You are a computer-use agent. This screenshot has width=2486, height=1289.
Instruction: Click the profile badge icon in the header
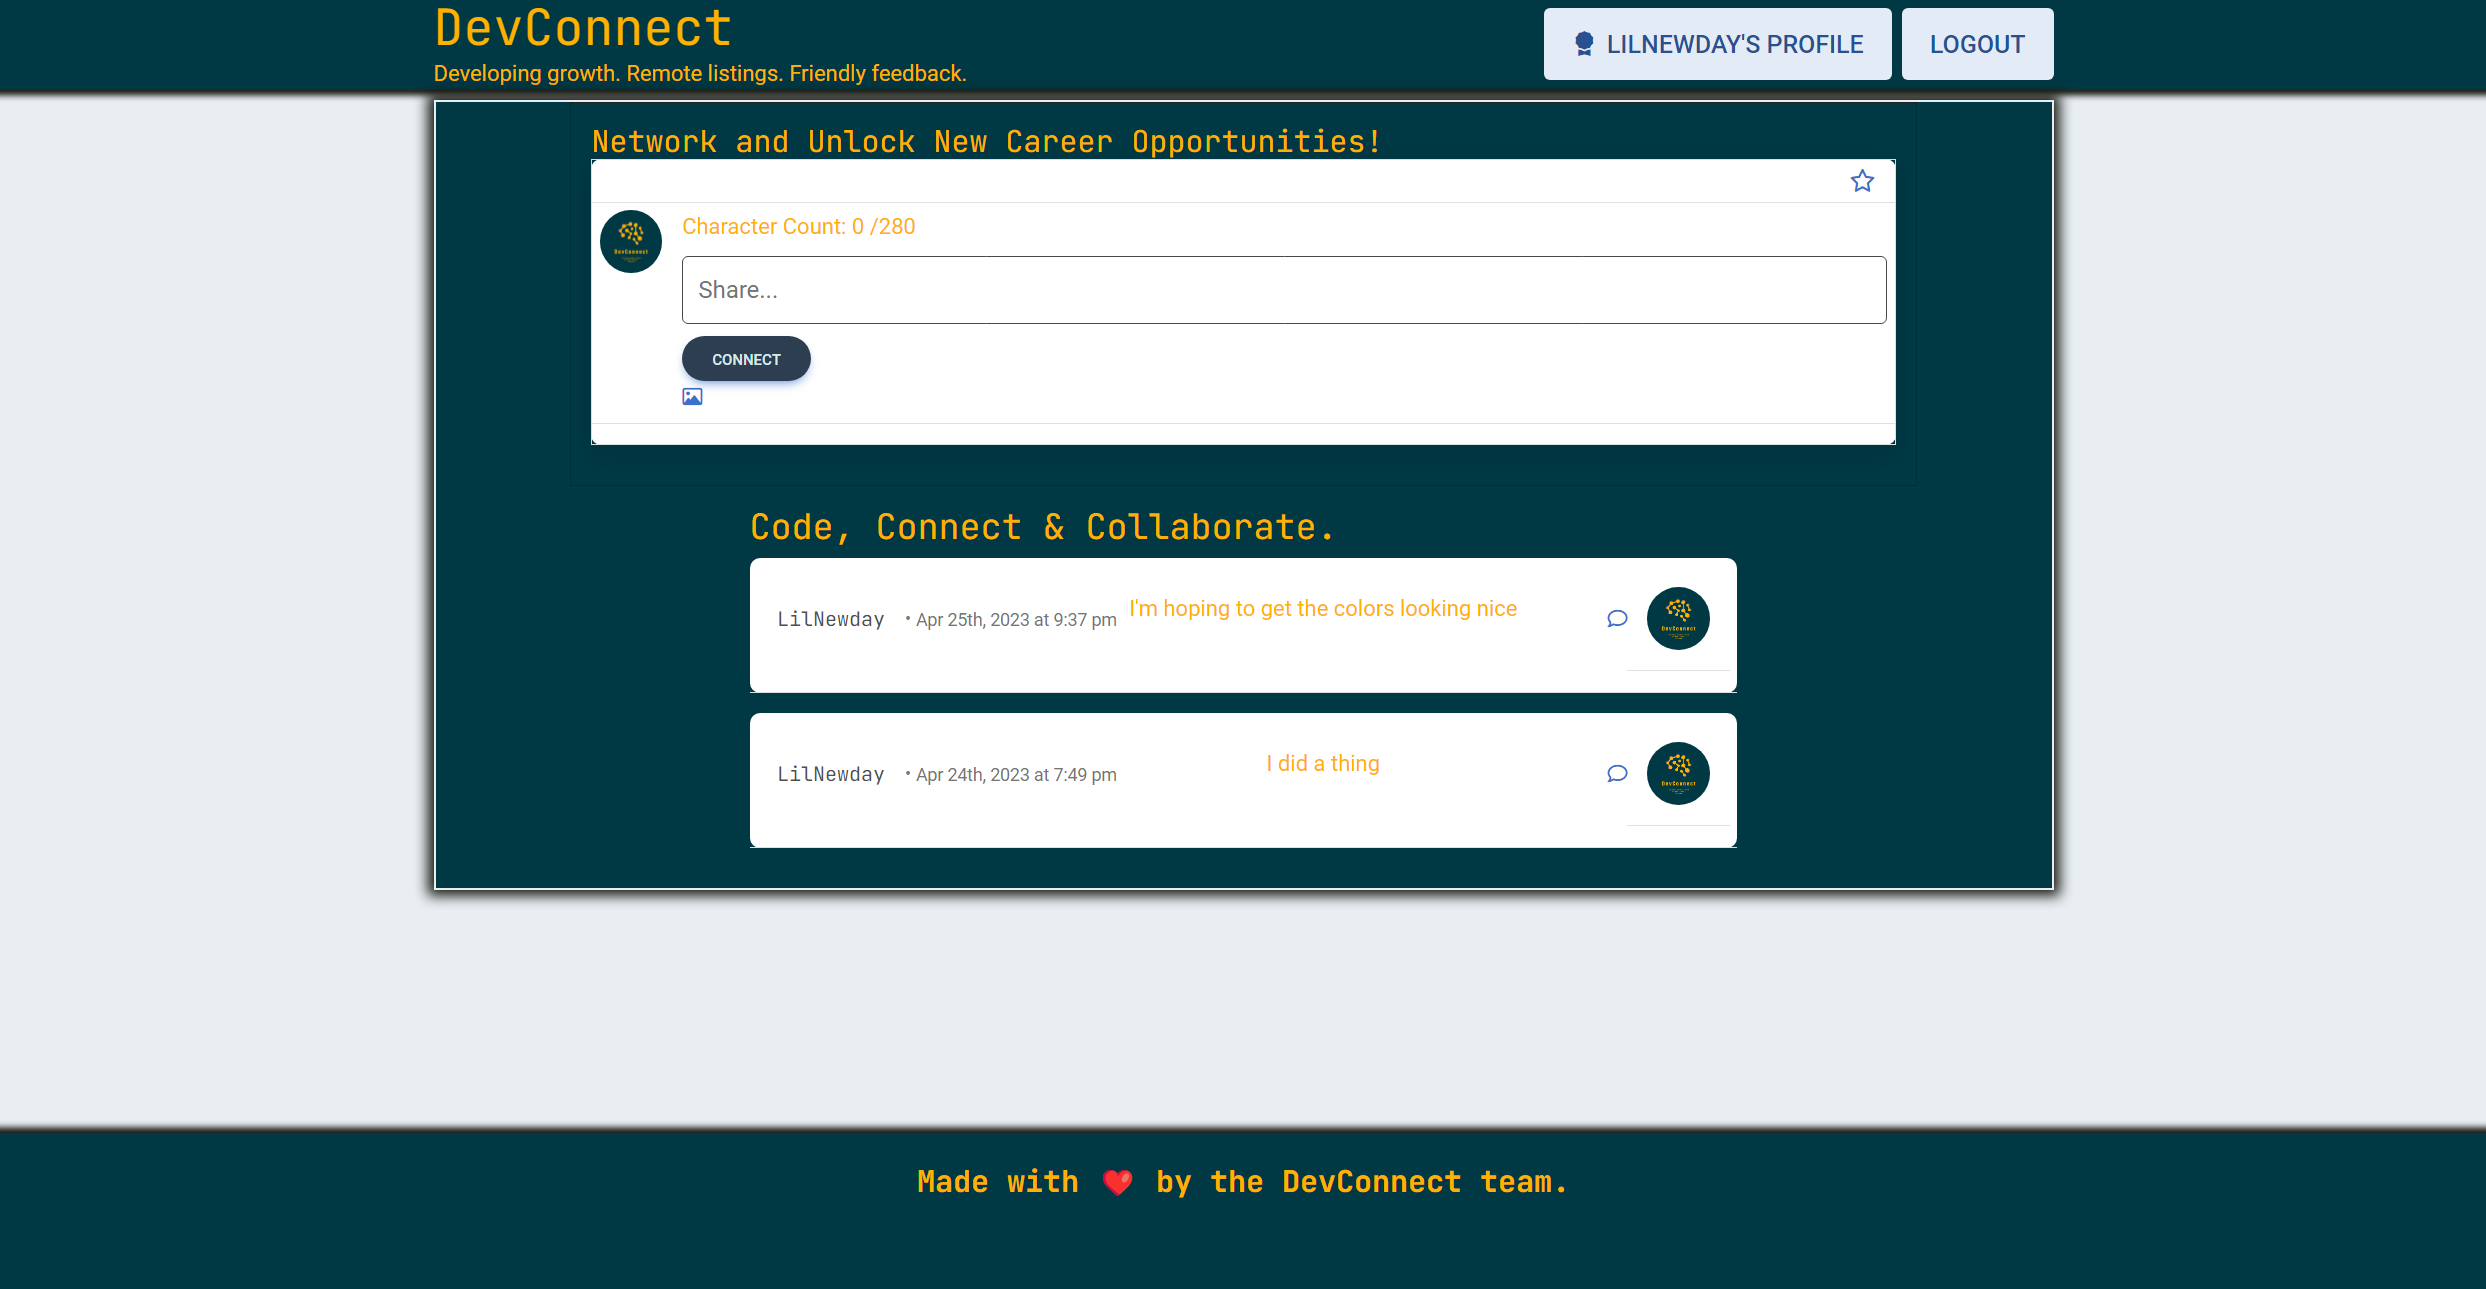[x=1584, y=43]
